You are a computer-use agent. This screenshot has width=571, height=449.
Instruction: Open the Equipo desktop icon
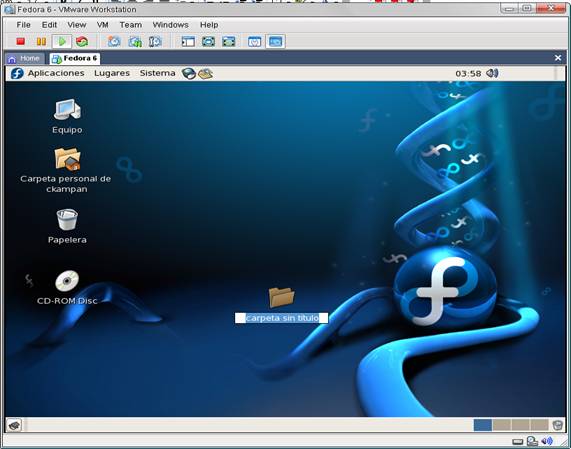(x=67, y=110)
